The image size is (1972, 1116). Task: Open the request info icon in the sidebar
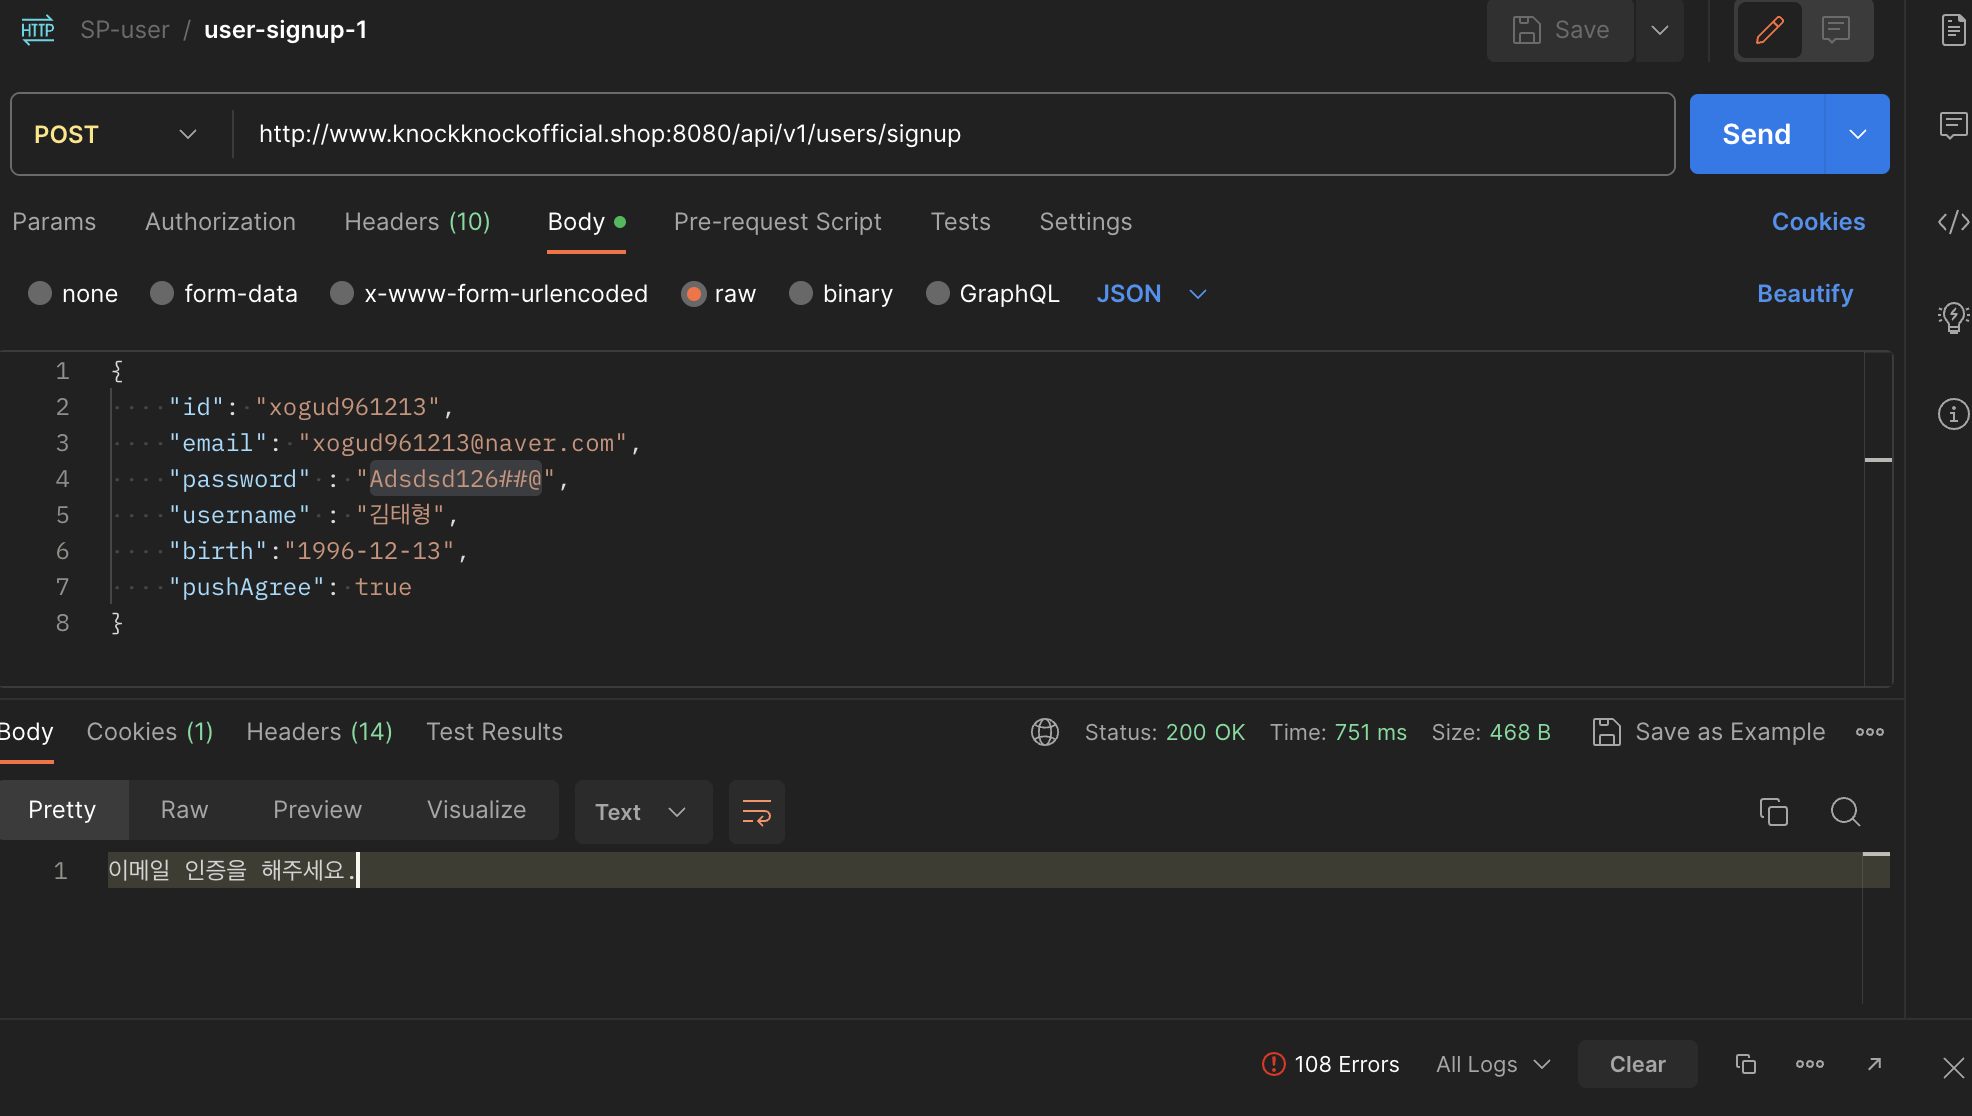click(1953, 414)
